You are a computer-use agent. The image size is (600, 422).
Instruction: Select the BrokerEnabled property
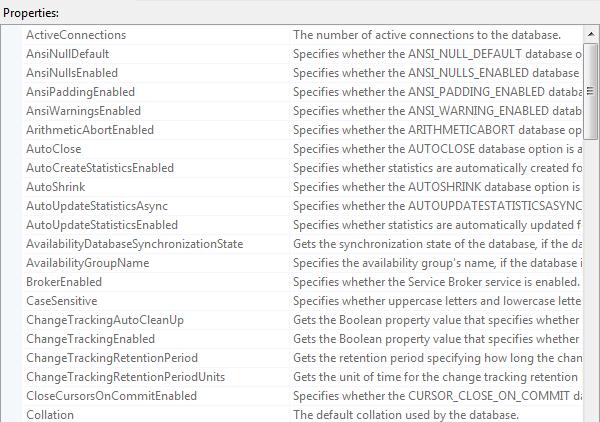(64, 282)
